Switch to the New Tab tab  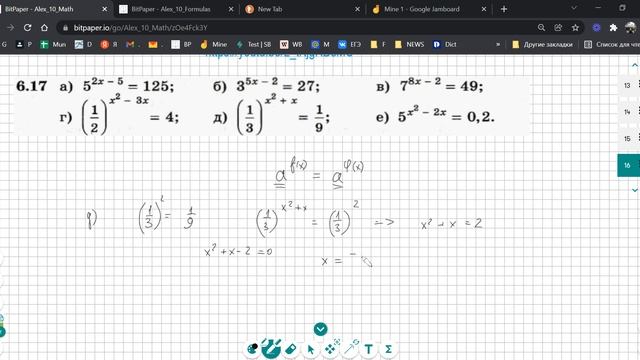point(302,9)
